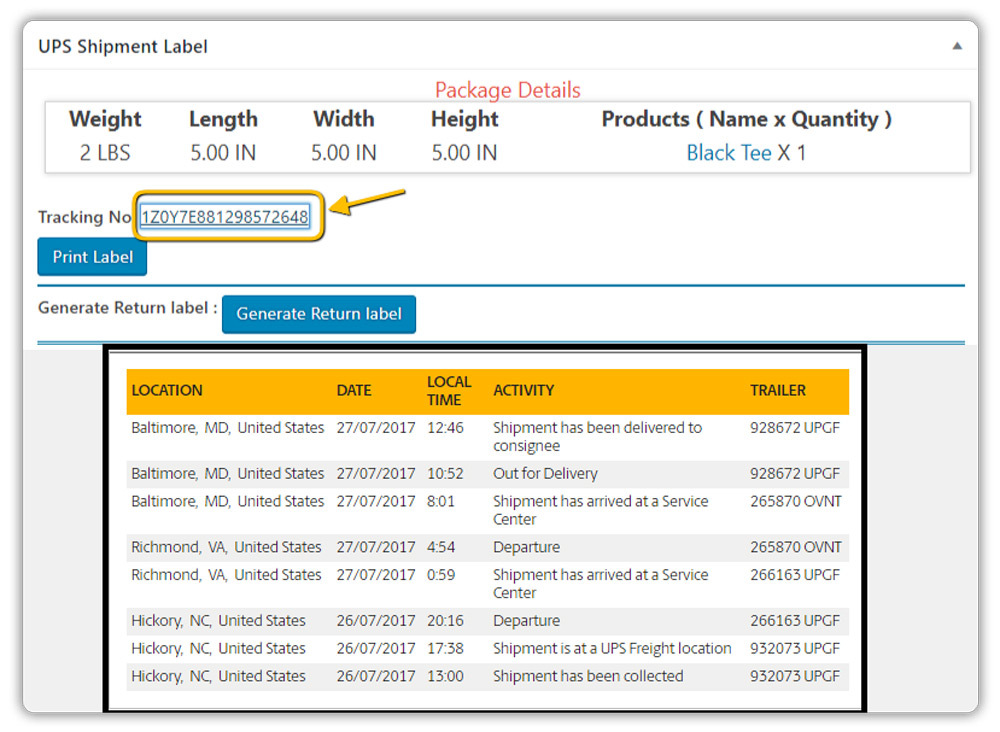Viewport: 1000px width, 732px height.
Task: Select the Width column header
Action: point(344,119)
